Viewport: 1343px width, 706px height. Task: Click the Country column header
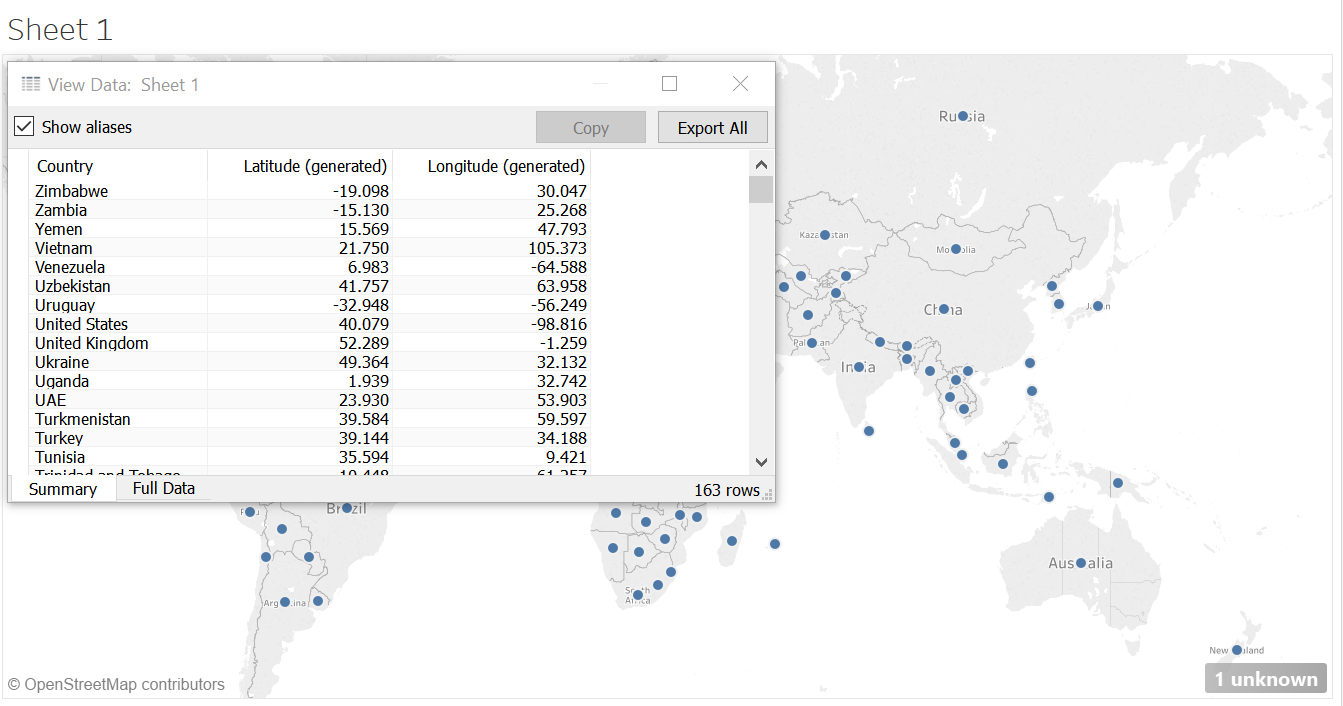tap(65, 166)
